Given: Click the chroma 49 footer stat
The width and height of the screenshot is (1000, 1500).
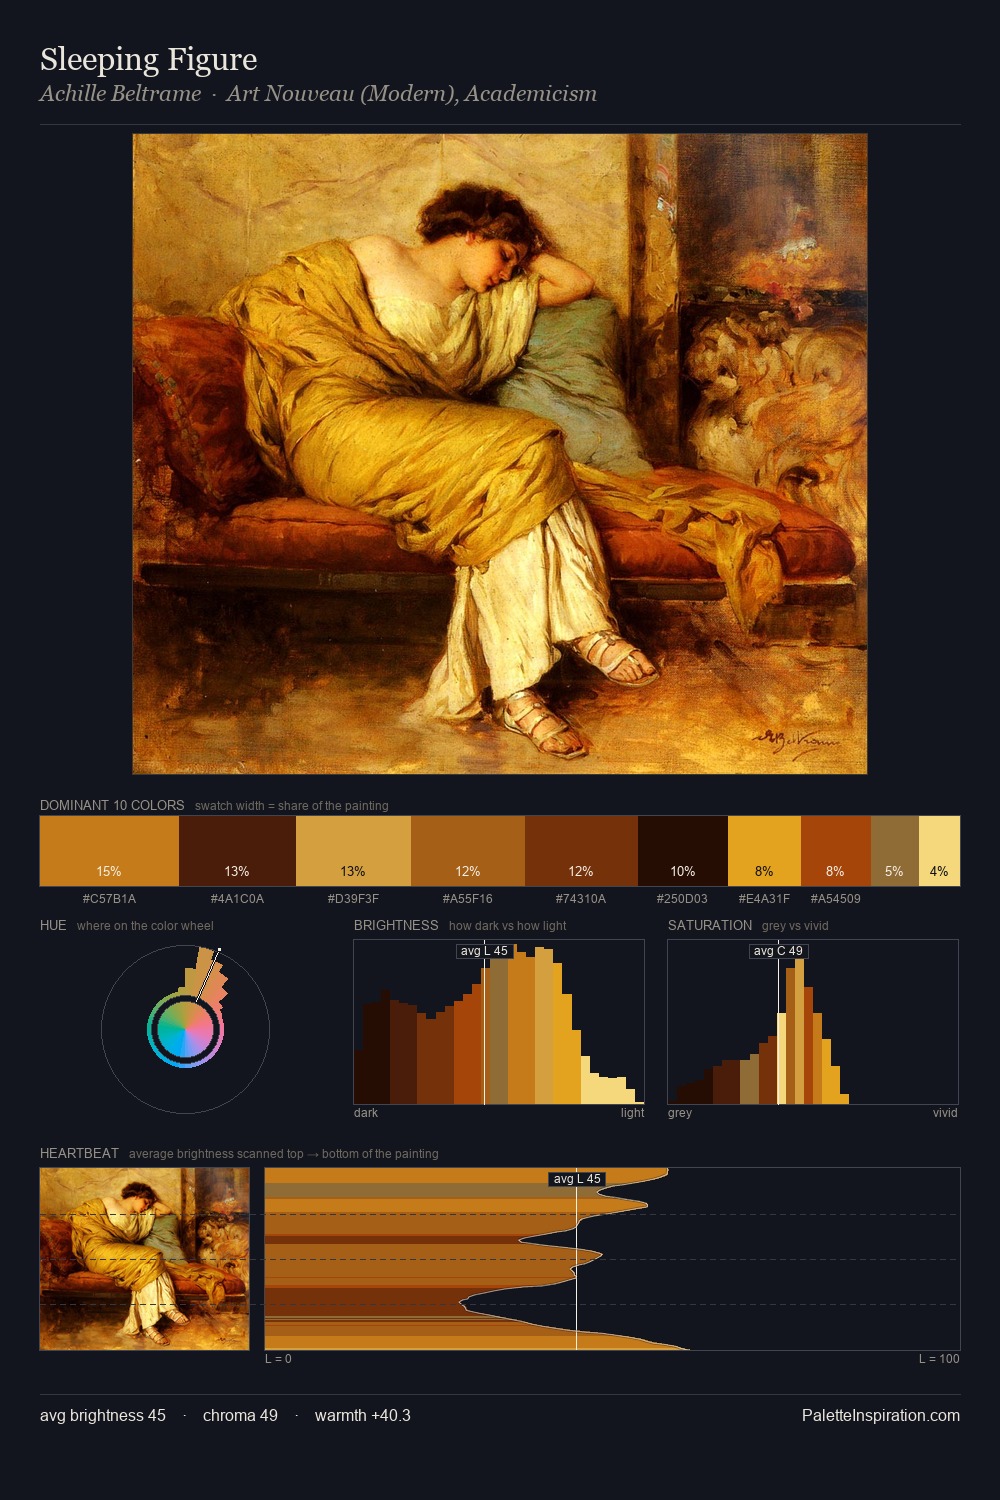Looking at the screenshot, I should [240, 1415].
